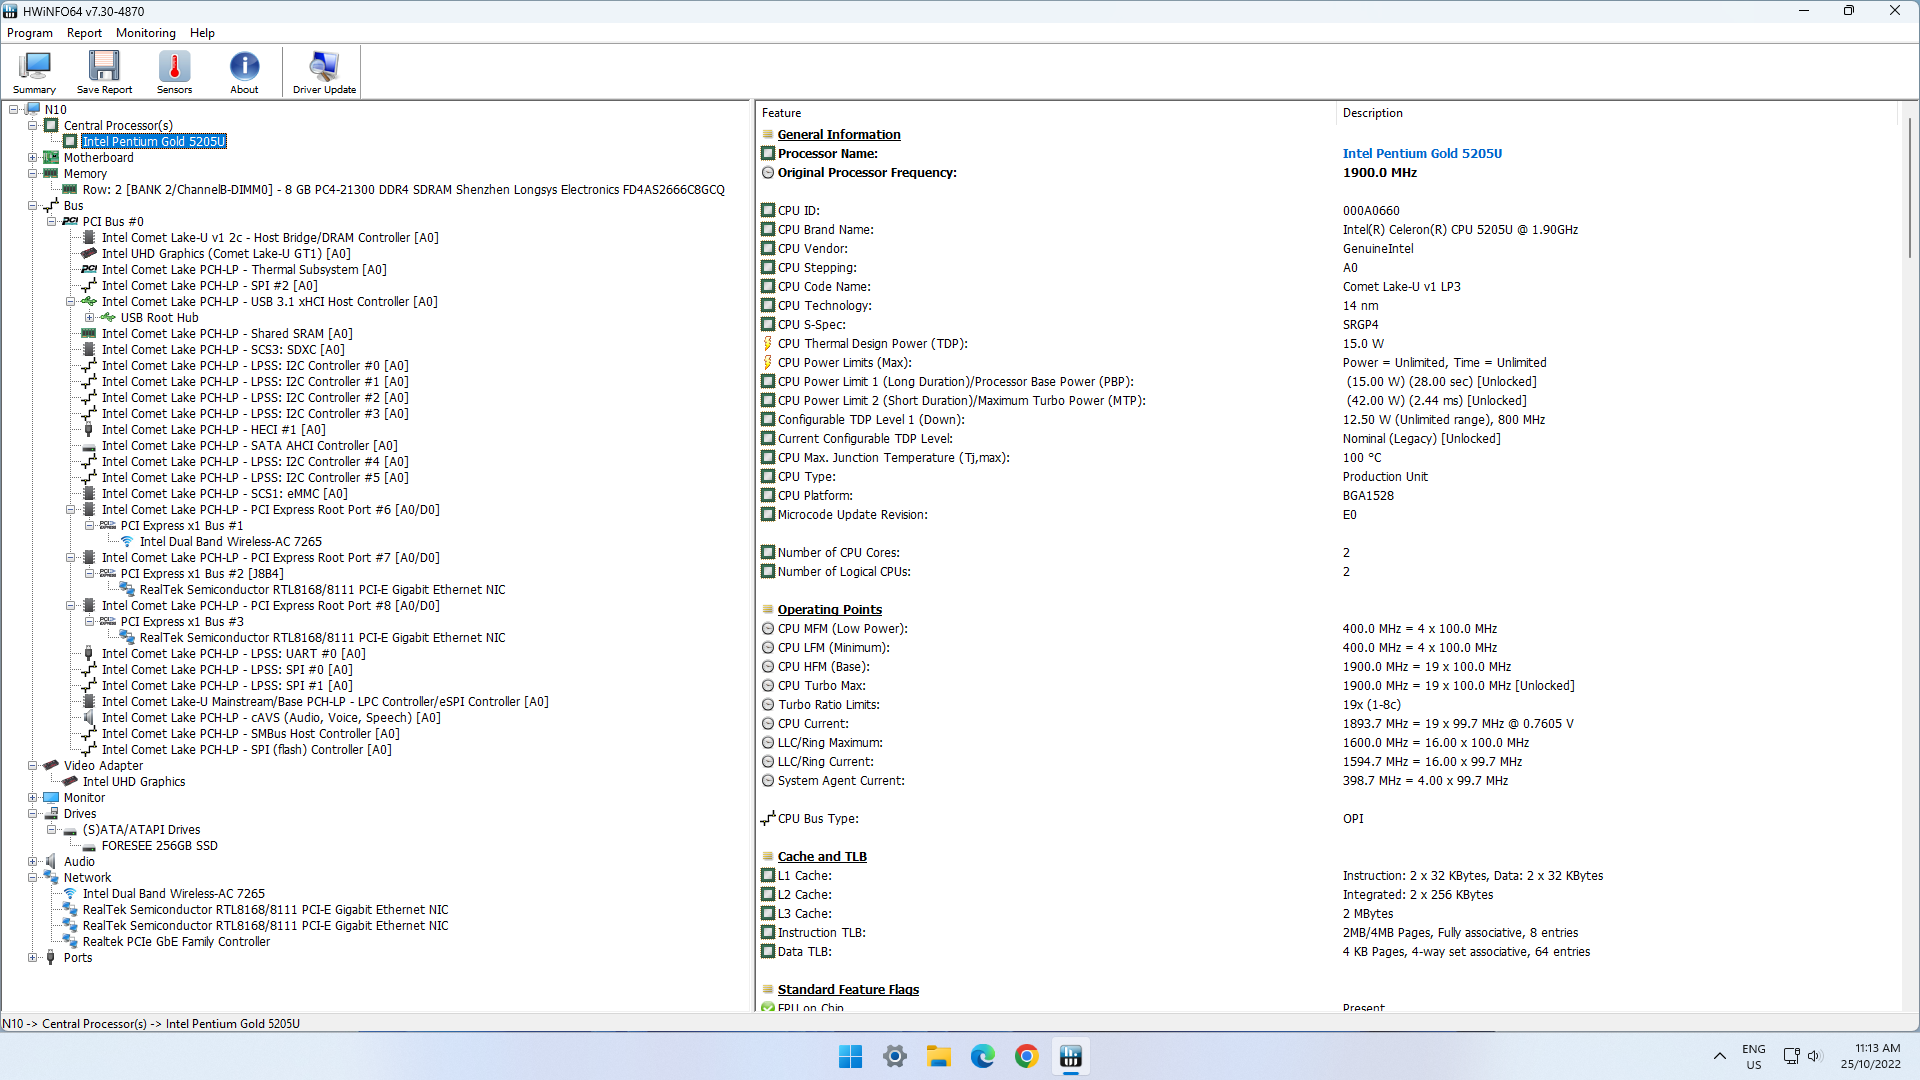Click the Cache and TLB section heading

pyautogui.click(x=822, y=857)
